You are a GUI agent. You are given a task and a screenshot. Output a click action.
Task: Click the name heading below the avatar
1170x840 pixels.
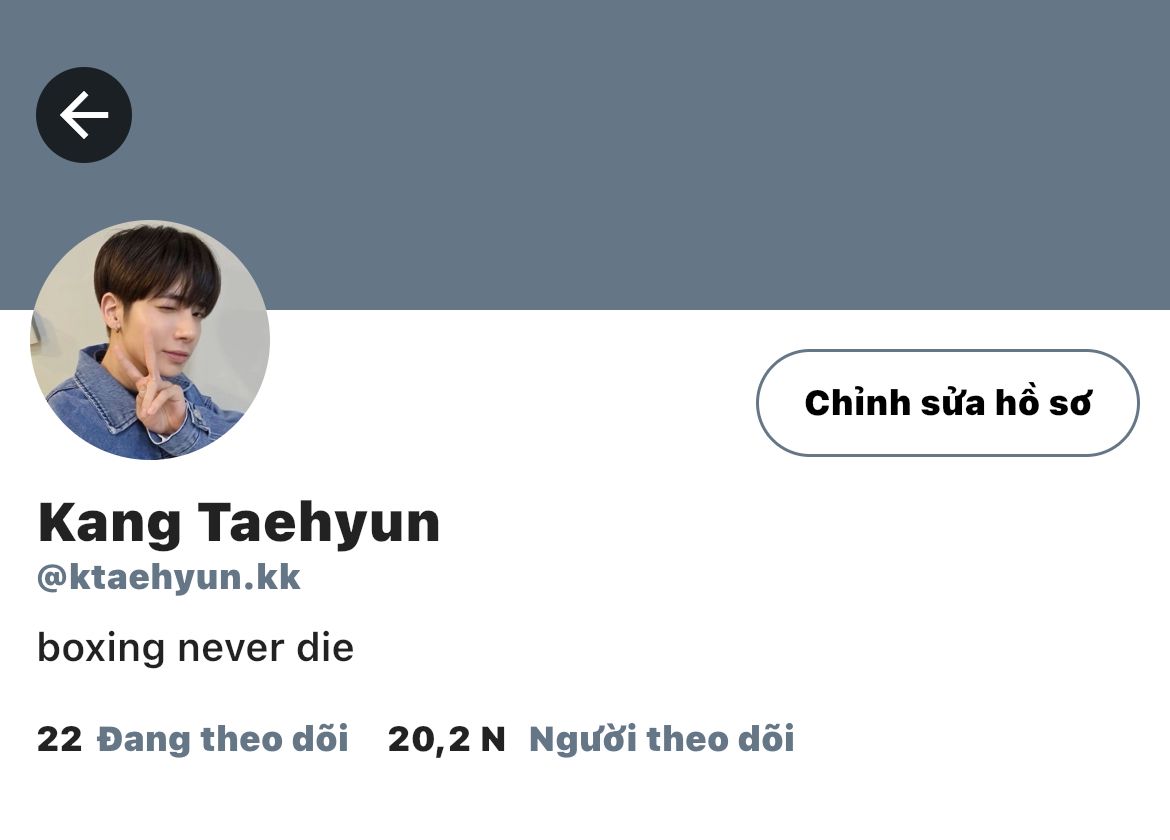click(239, 523)
